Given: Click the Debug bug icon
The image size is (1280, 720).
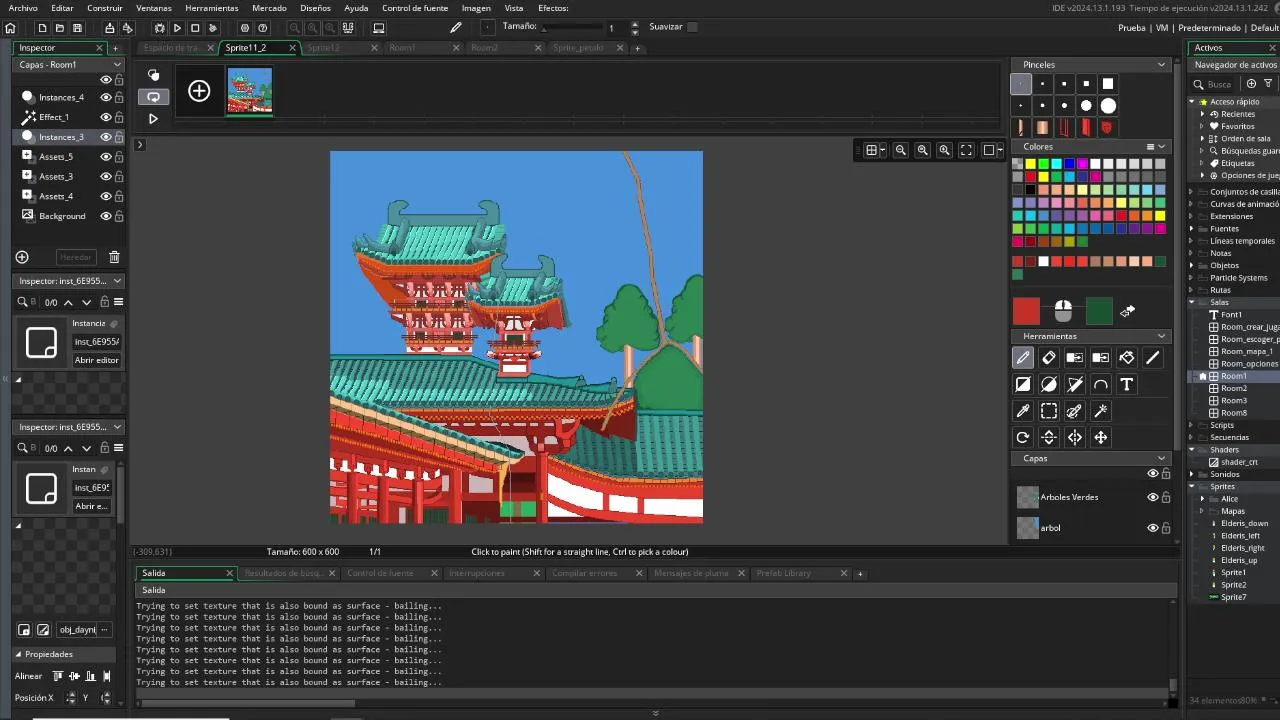Looking at the screenshot, I should (159, 28).
